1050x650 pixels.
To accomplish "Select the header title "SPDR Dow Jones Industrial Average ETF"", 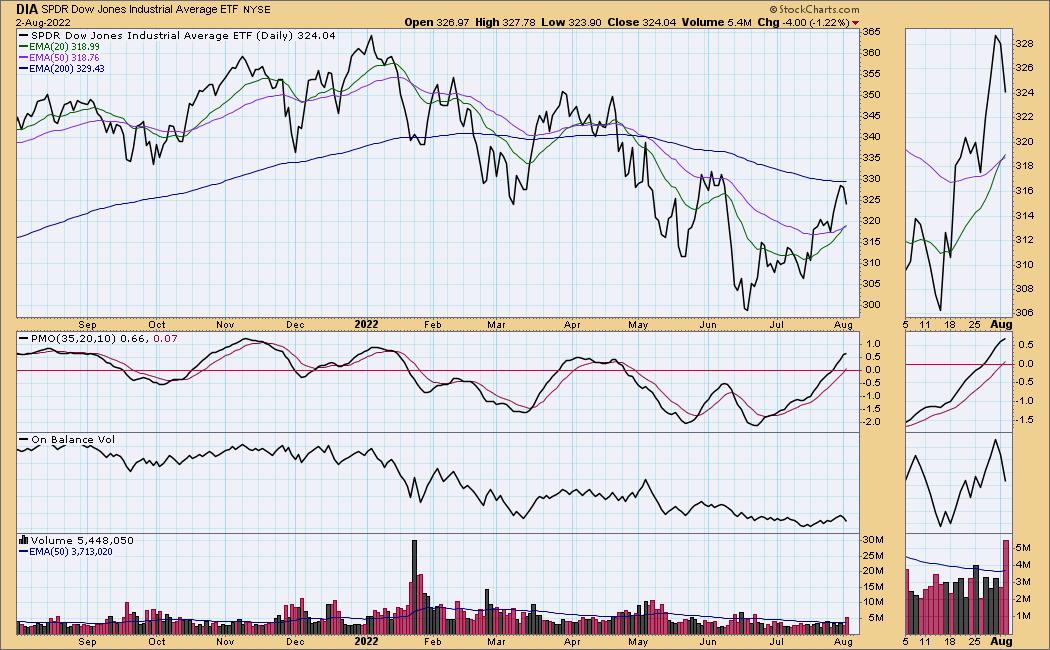I will tap(139, 9).
